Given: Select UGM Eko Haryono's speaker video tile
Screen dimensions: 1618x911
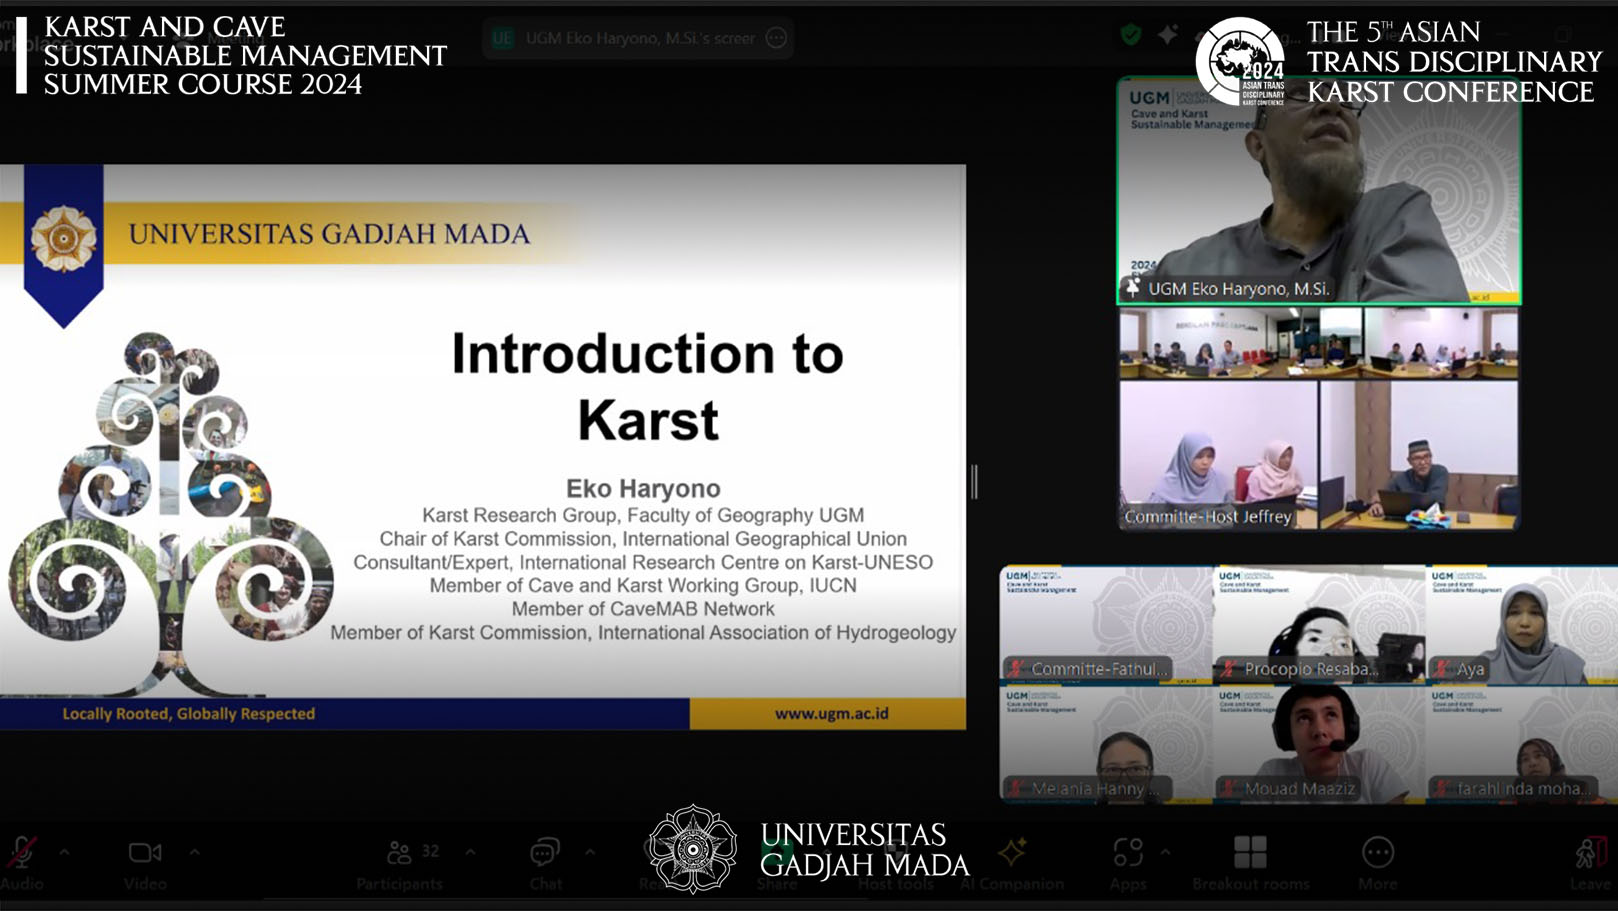Looking at the screenshot, I should (x=1319, y=191).
